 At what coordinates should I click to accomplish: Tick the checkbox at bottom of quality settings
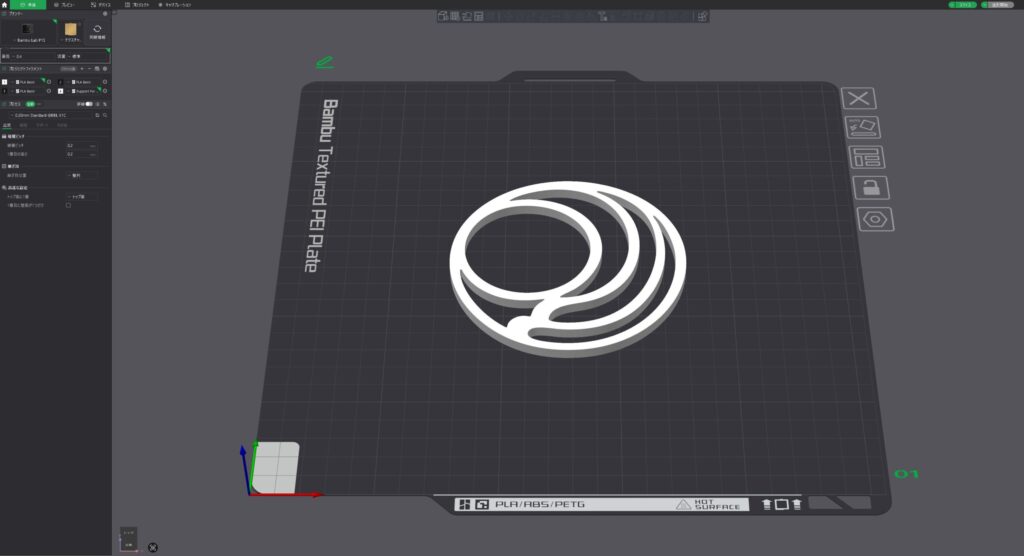click(68, 205)
